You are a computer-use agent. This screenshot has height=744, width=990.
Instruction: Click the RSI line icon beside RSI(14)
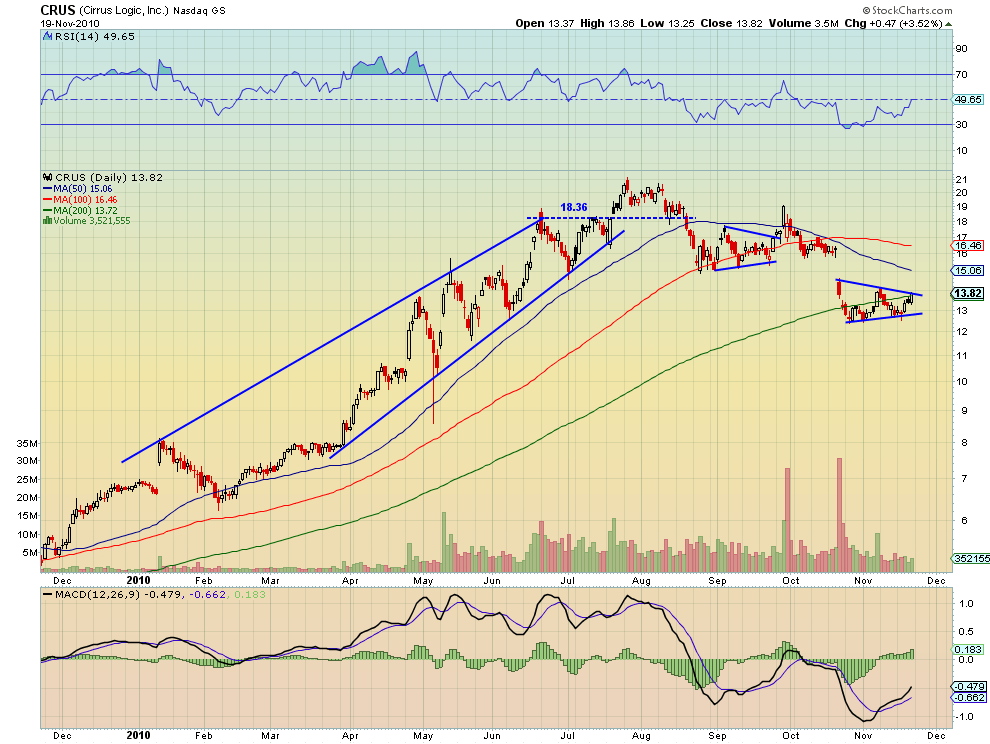(x=47, y=37)
